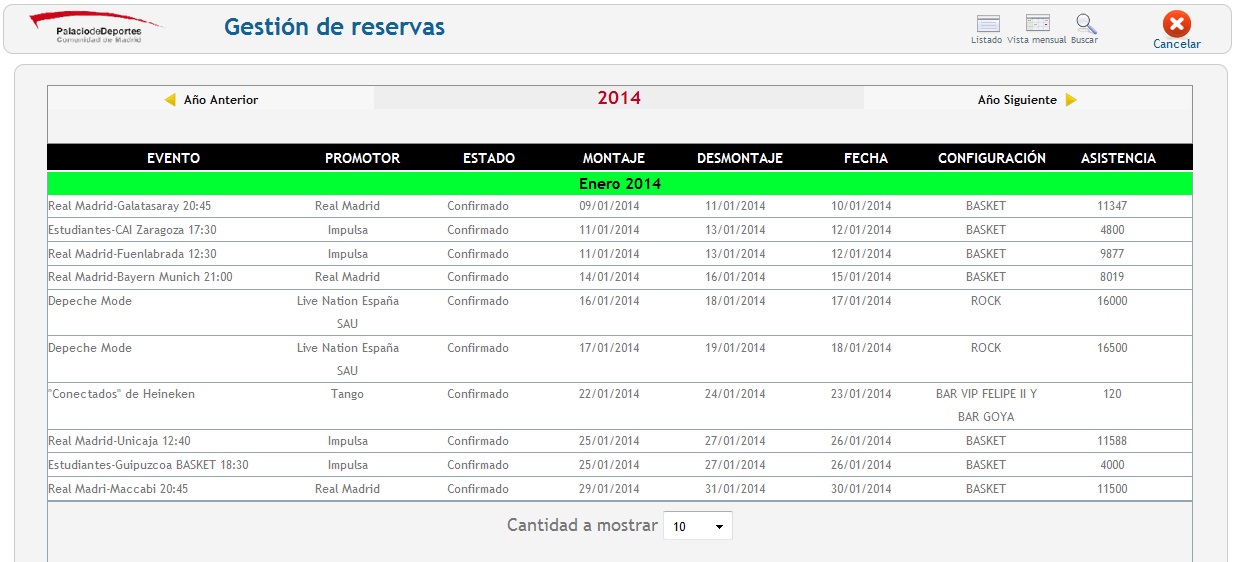Click the Año Anterior link

coord(221,100)
